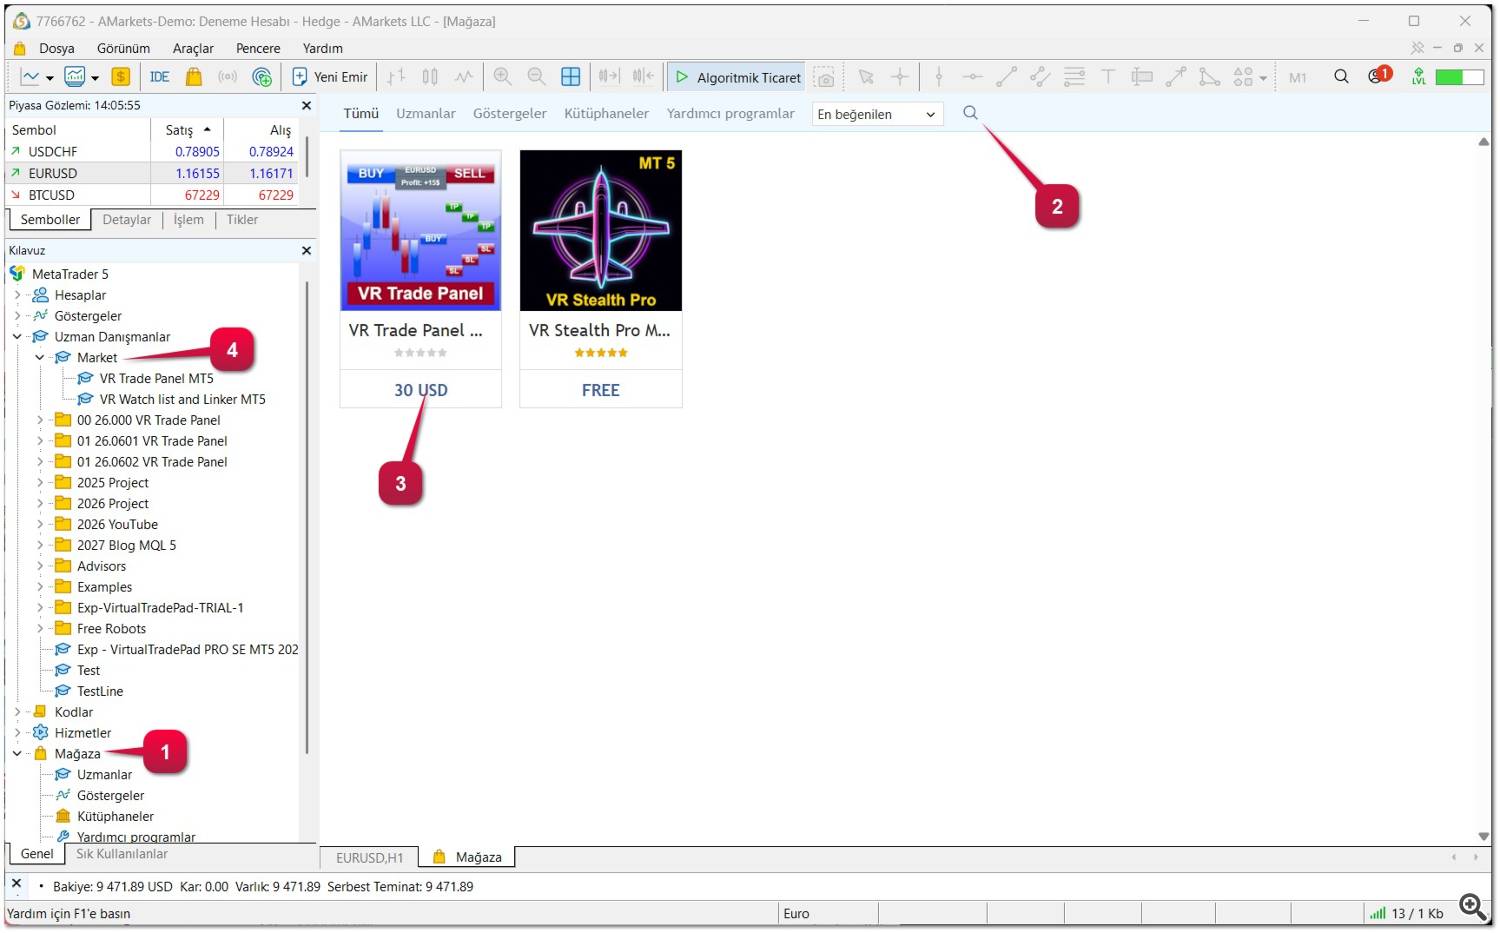Collapse the Market tree node
Screen dimensions: 1500x933
click(x=40, y=358)
